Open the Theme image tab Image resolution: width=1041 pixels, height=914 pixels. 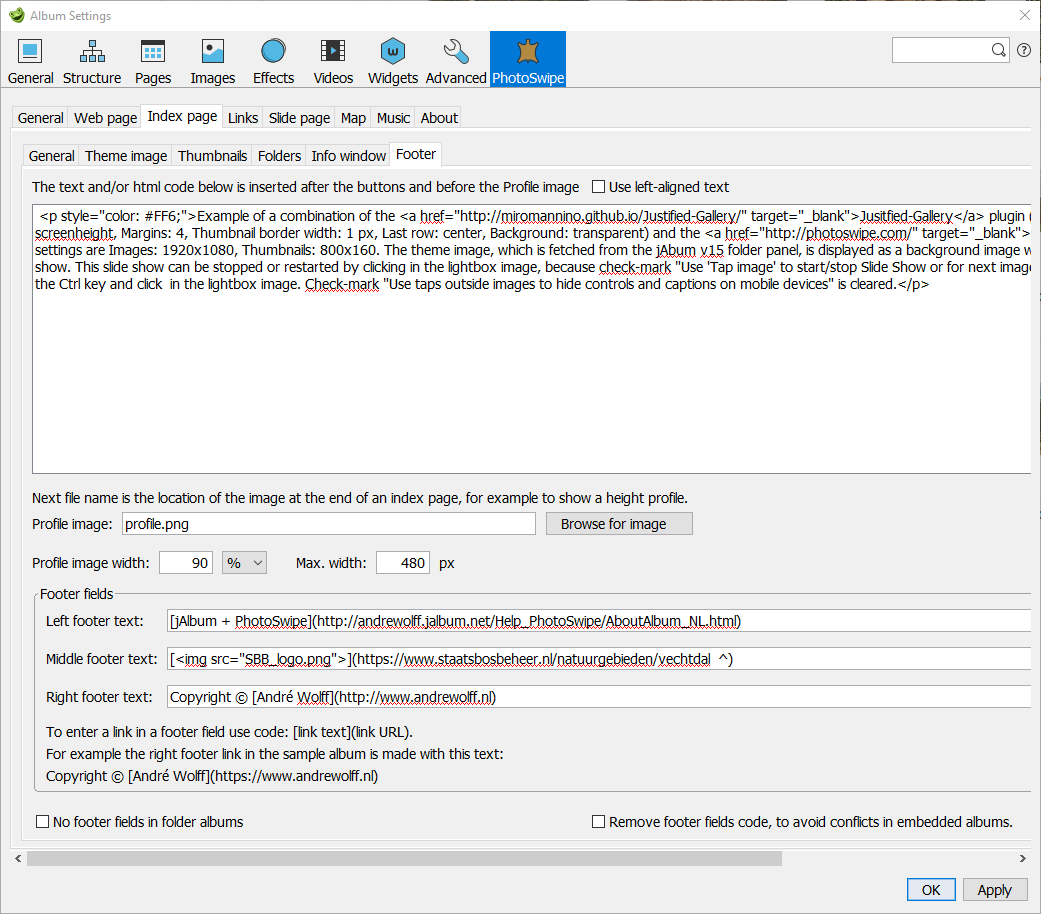pyautogui.click(x=125, y=155)
